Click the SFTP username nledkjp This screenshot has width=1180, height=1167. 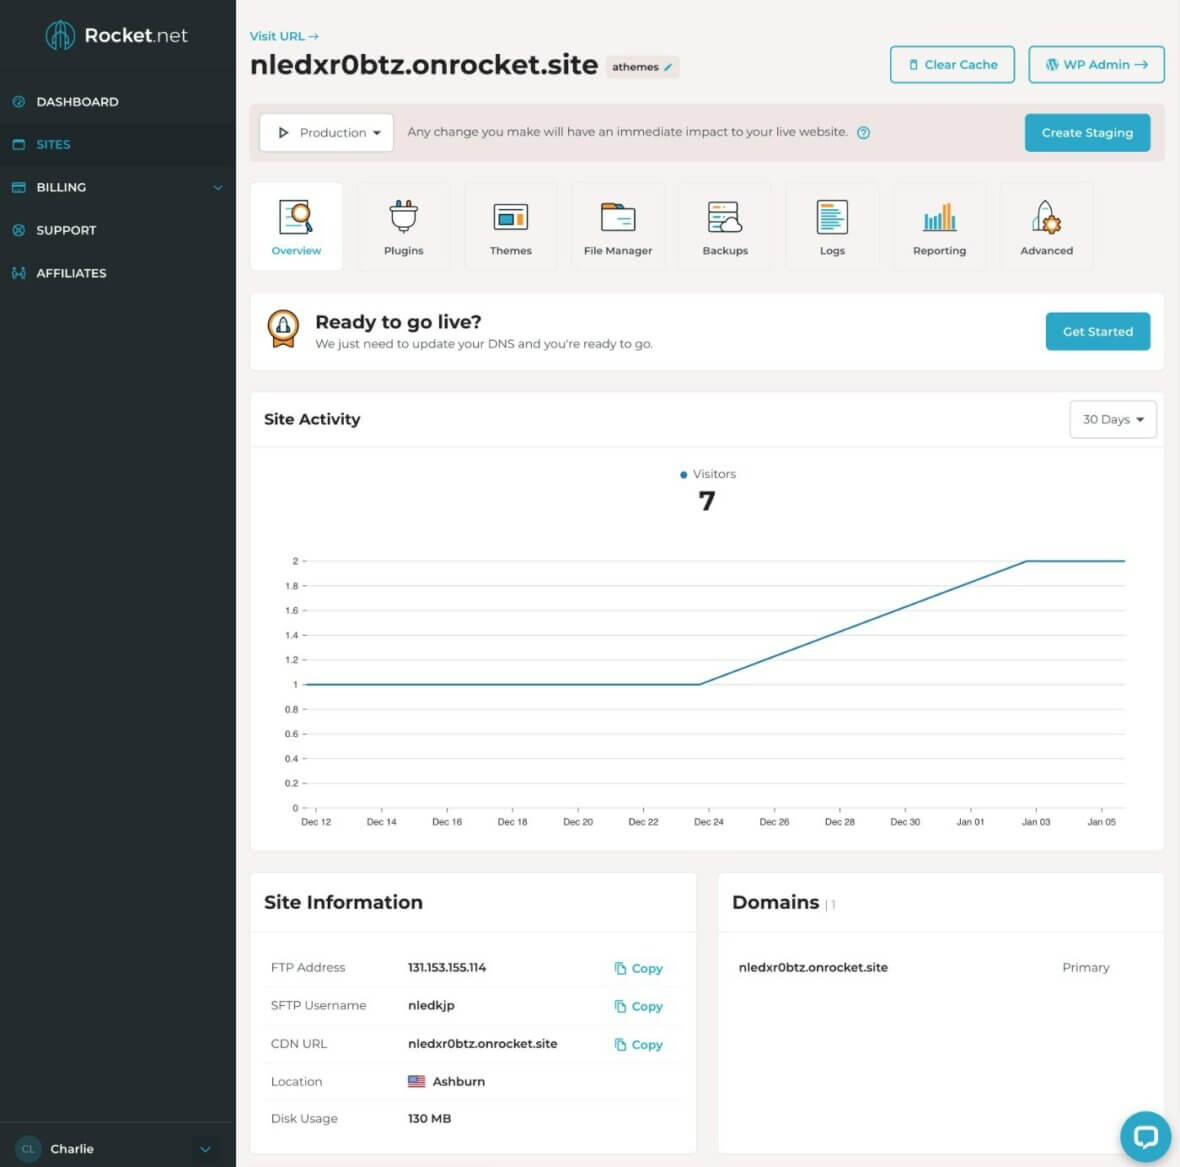tap(431, 1005)
